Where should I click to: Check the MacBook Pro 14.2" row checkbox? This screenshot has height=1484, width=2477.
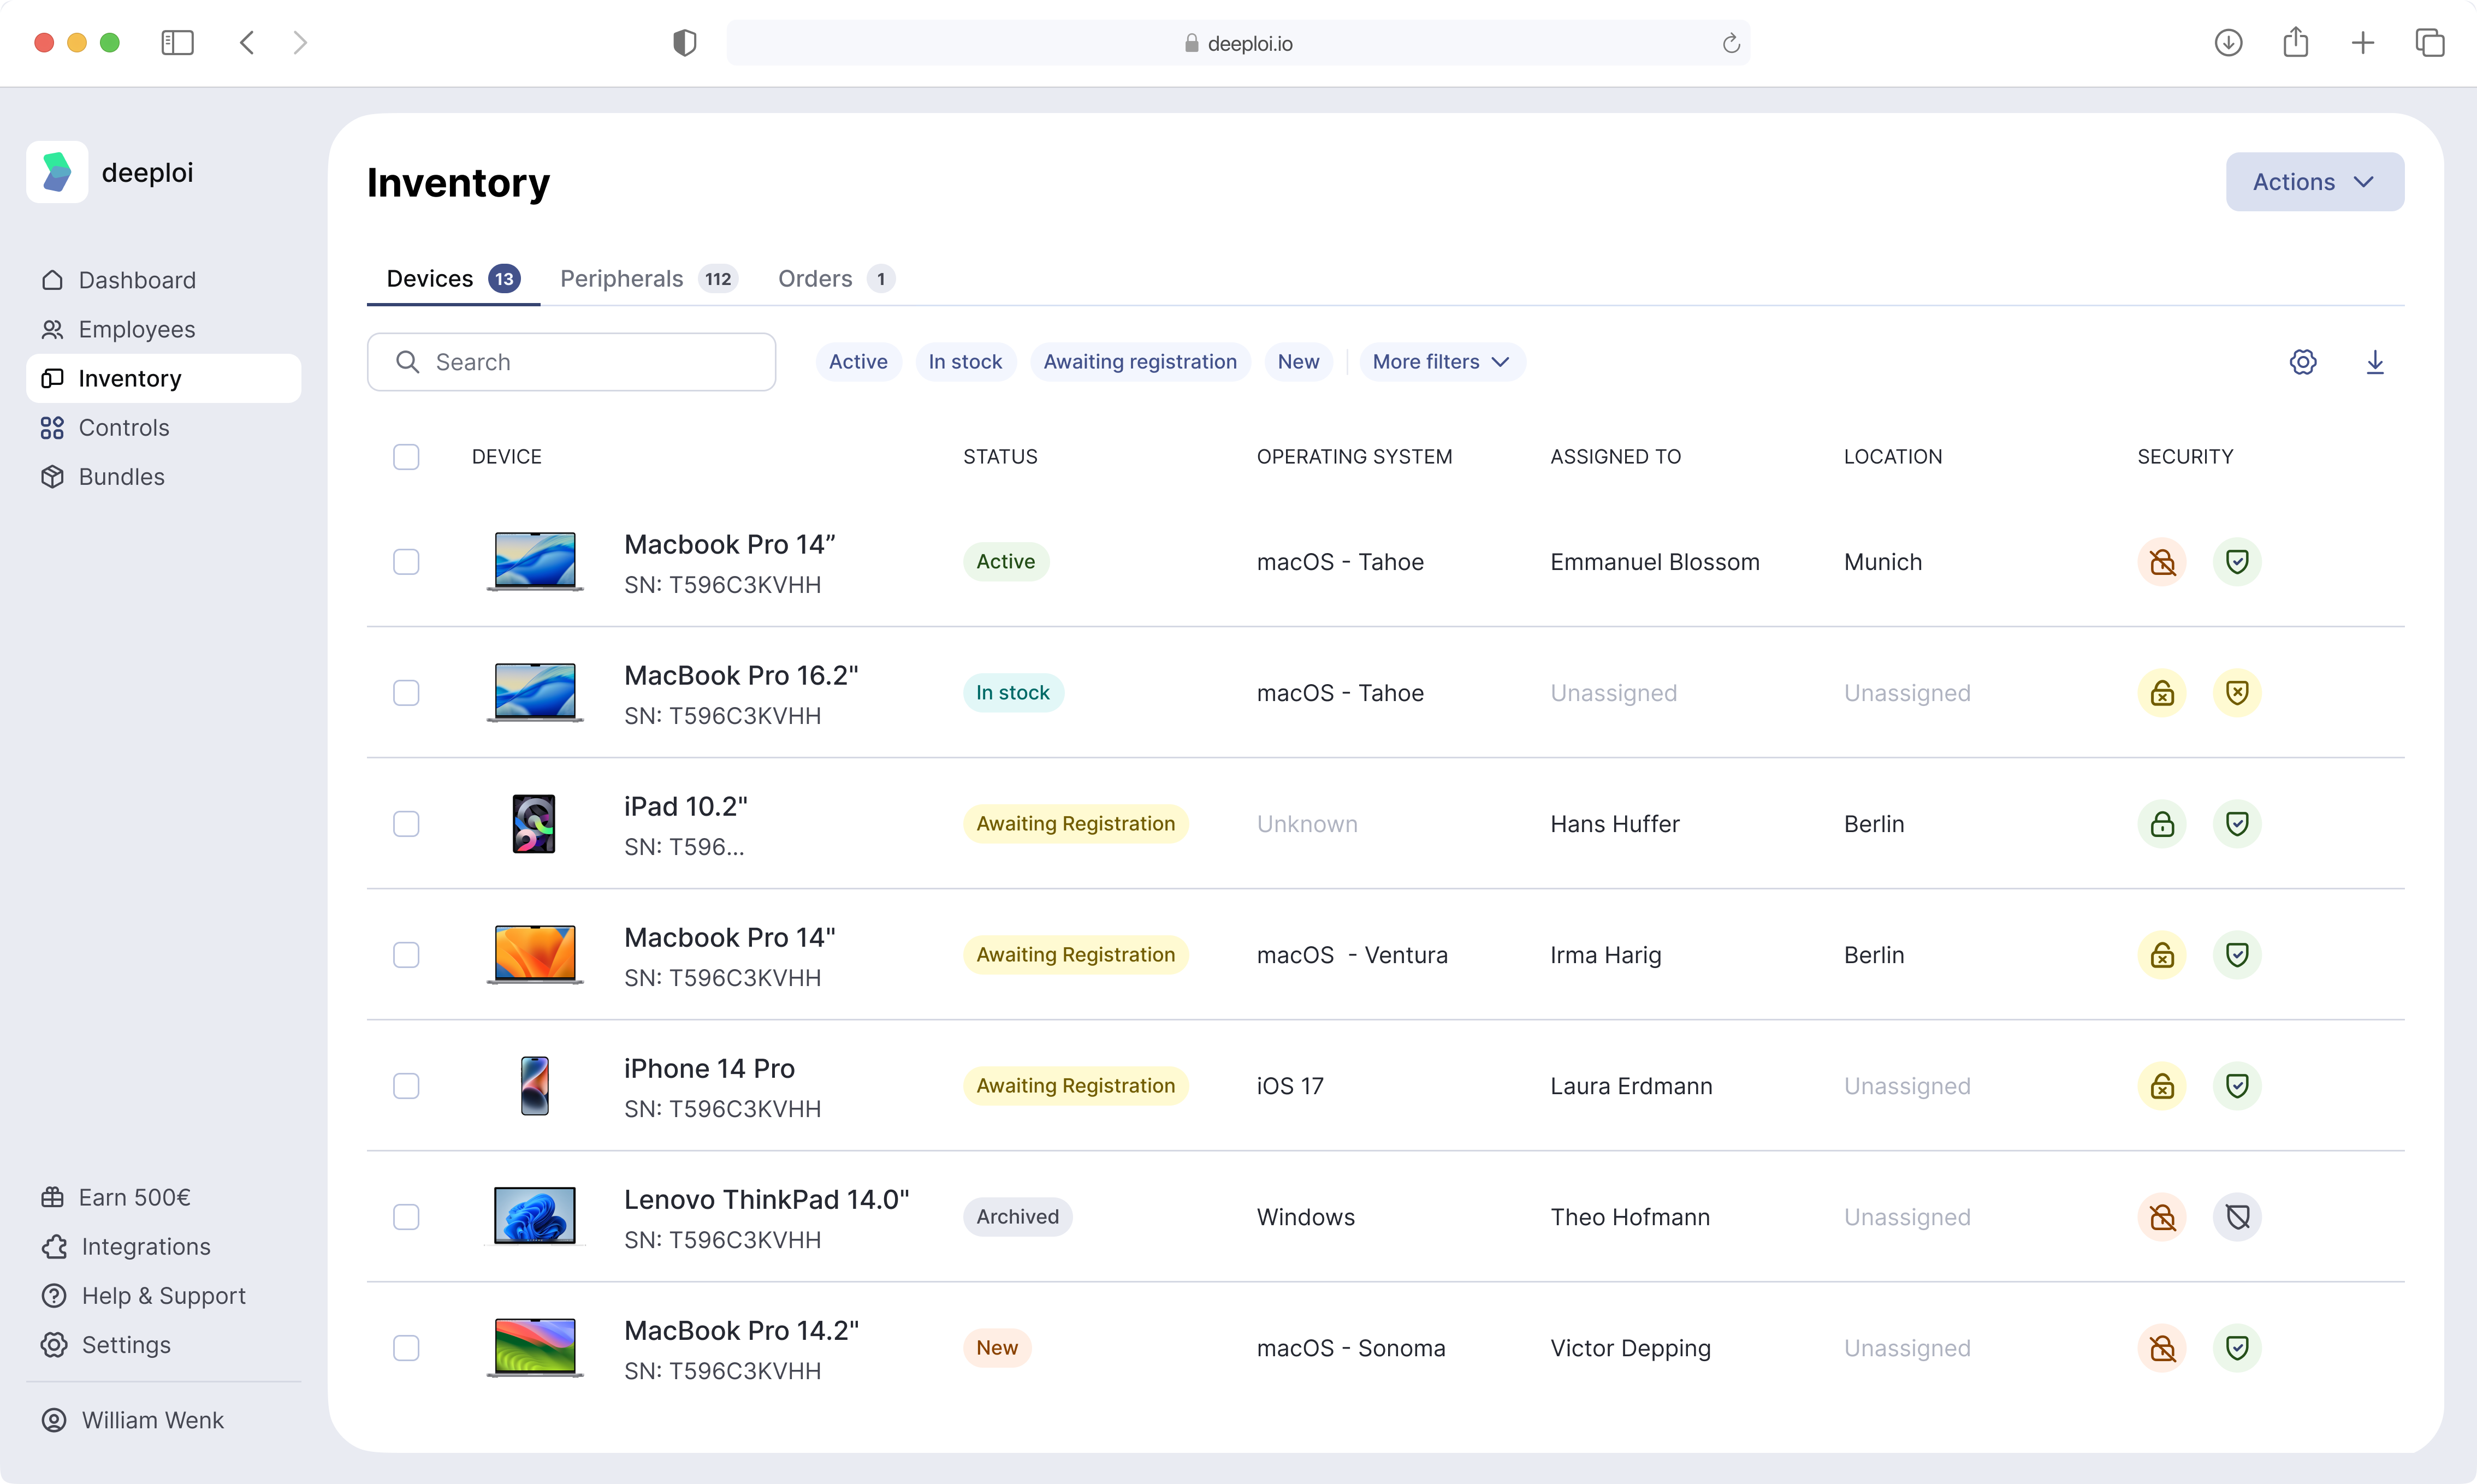click(x=406, y=1348)
